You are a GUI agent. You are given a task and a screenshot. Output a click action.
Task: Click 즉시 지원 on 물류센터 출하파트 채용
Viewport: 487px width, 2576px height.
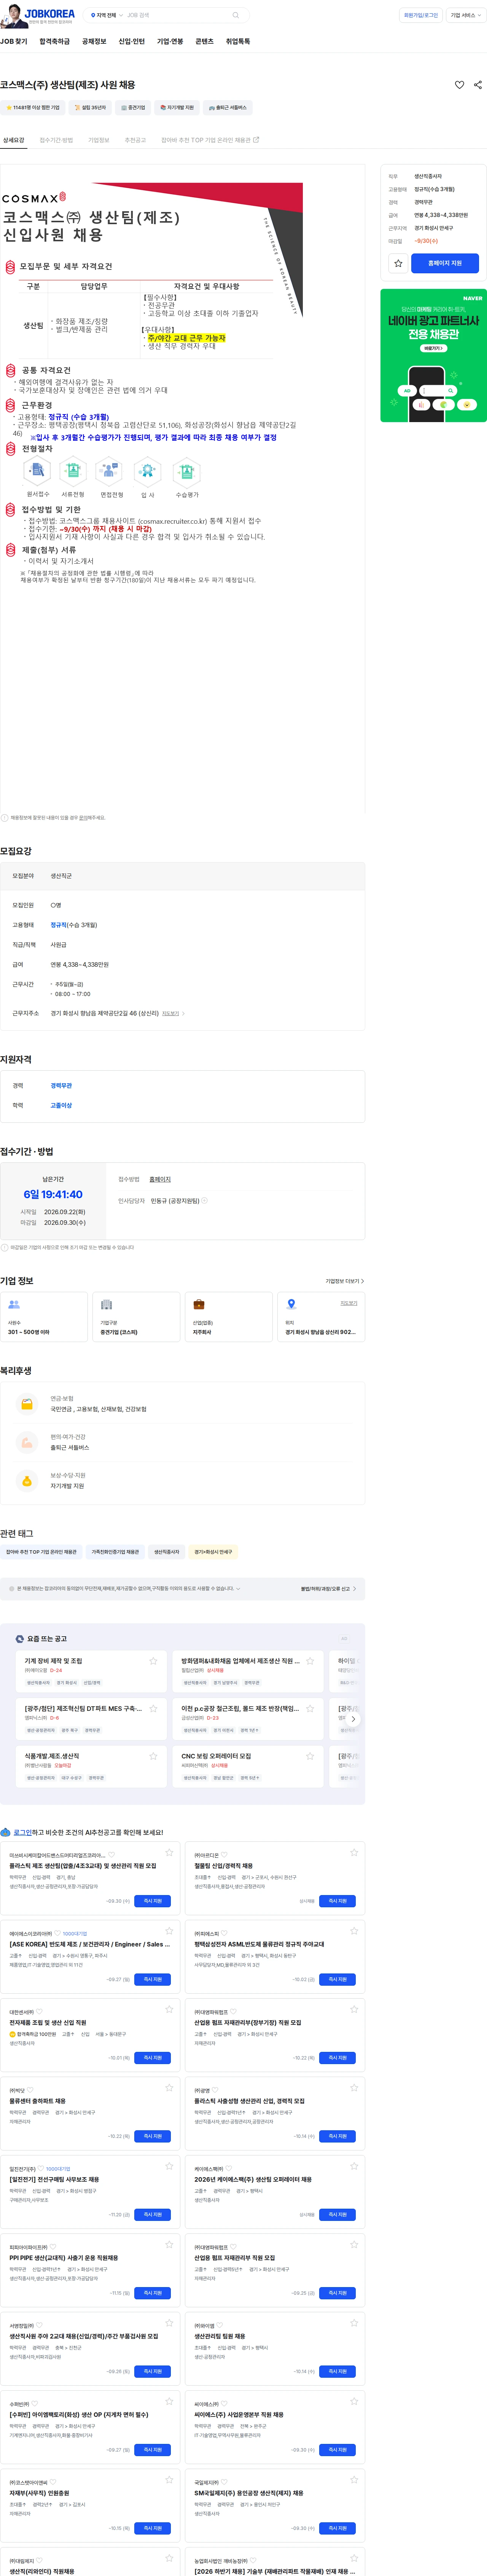tap(152, 2136)
